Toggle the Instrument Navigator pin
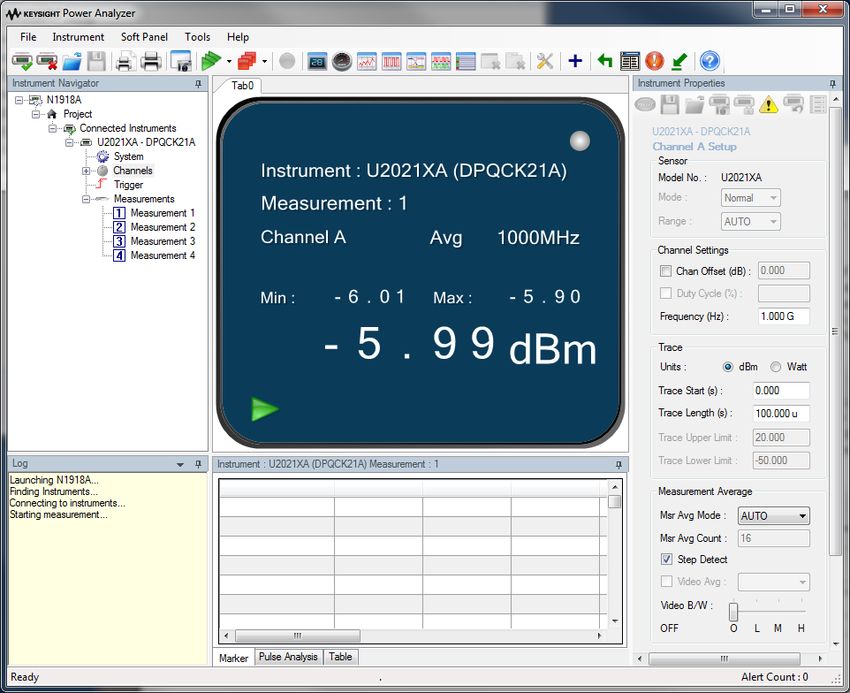 pyautogui.click(x=198, y=84)
